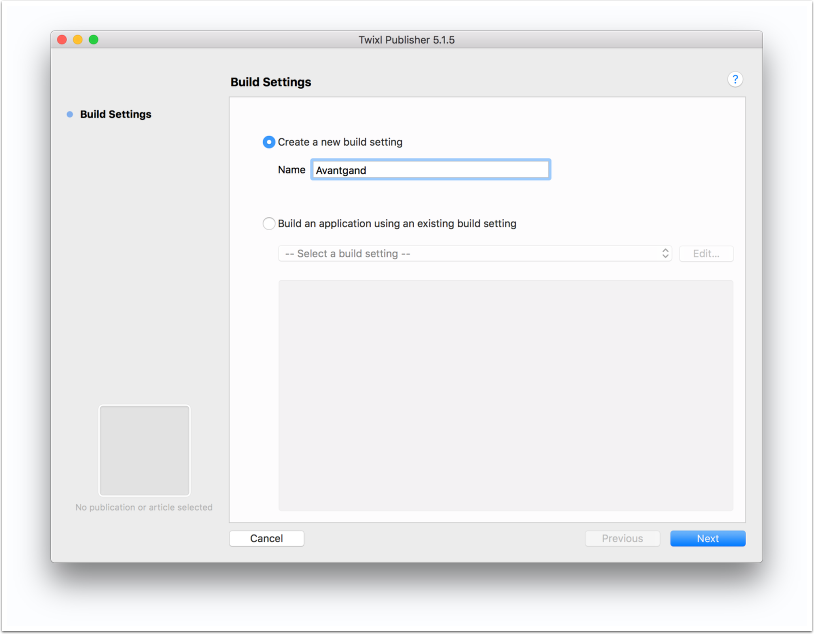Click the Name text field containing Avantgand
The width and height of the screenshot is (814, 634).
click(x=430, y=170)
